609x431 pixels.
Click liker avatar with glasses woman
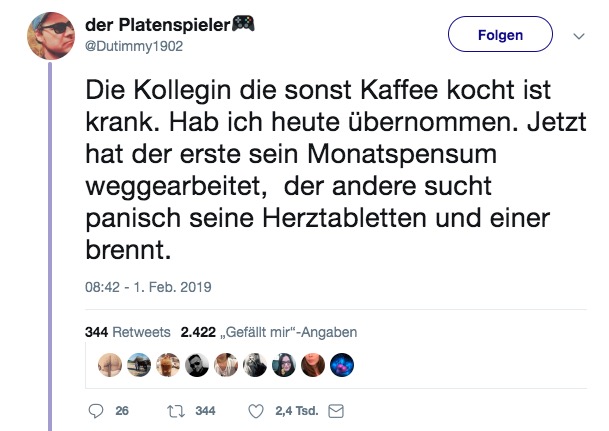coord(284,365)
